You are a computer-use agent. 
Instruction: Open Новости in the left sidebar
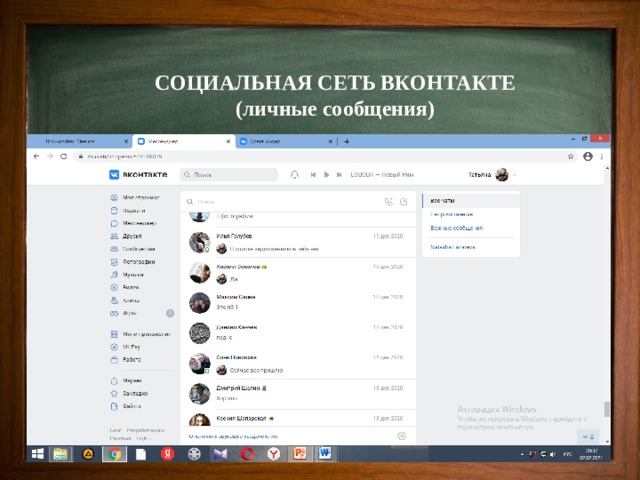[x=128, y=211]
